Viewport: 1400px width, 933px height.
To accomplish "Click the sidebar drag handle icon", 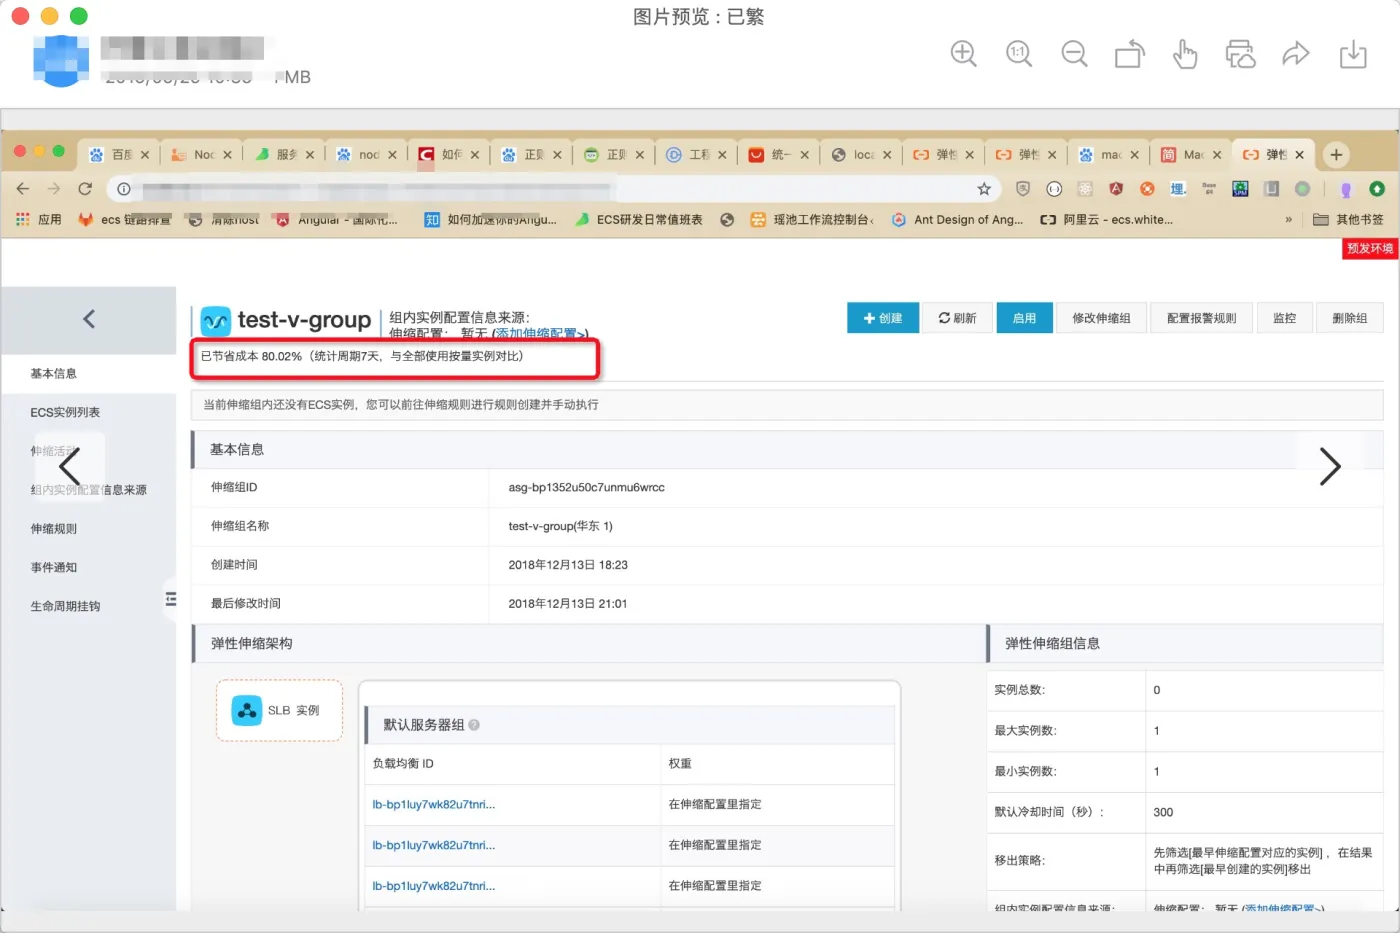I will click(x=171, y=599).
